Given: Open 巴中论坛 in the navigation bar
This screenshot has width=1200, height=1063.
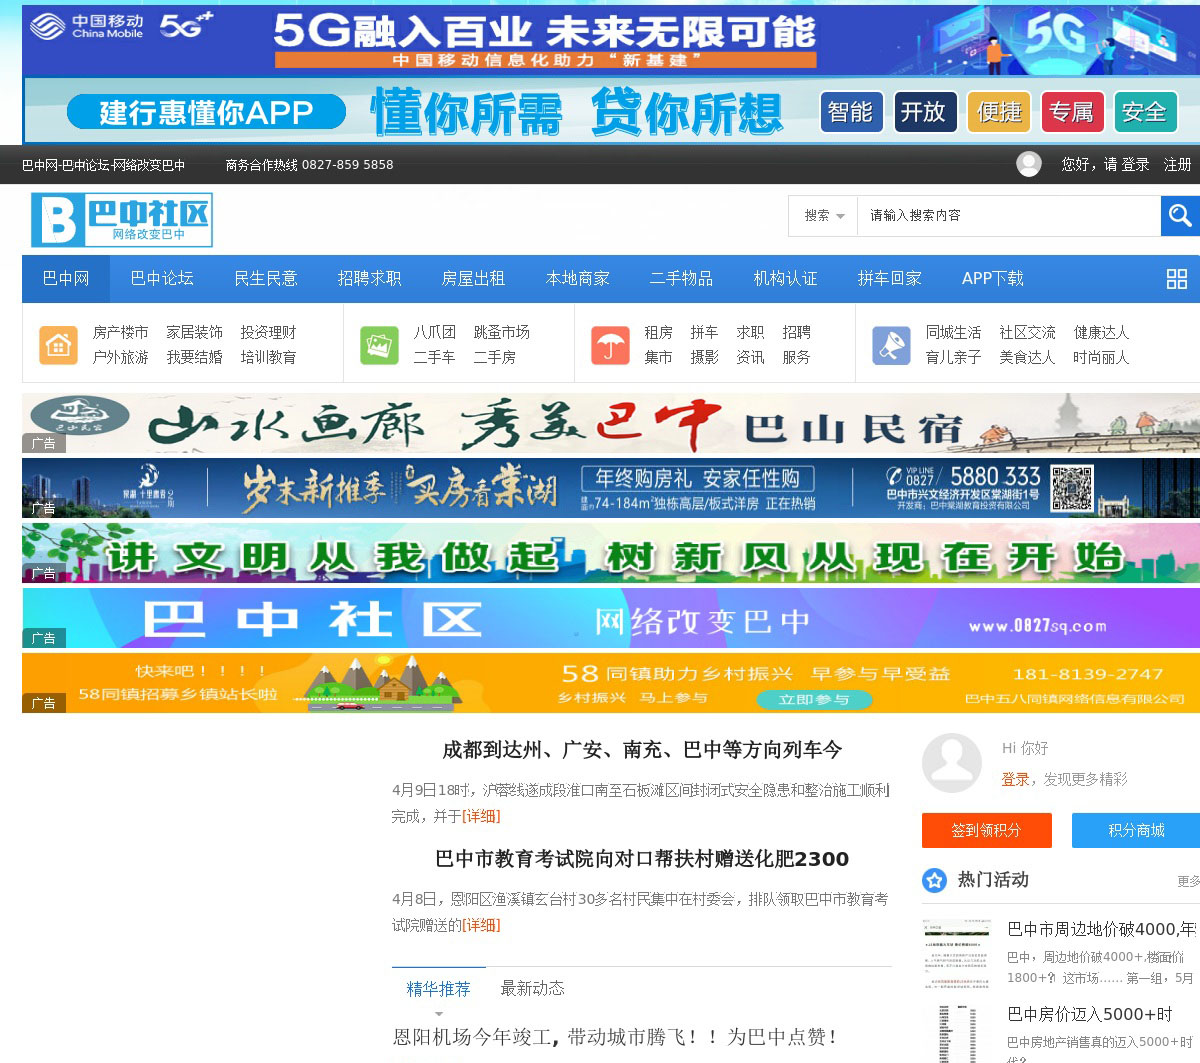Looking at the screenshot, I should 162,279.
